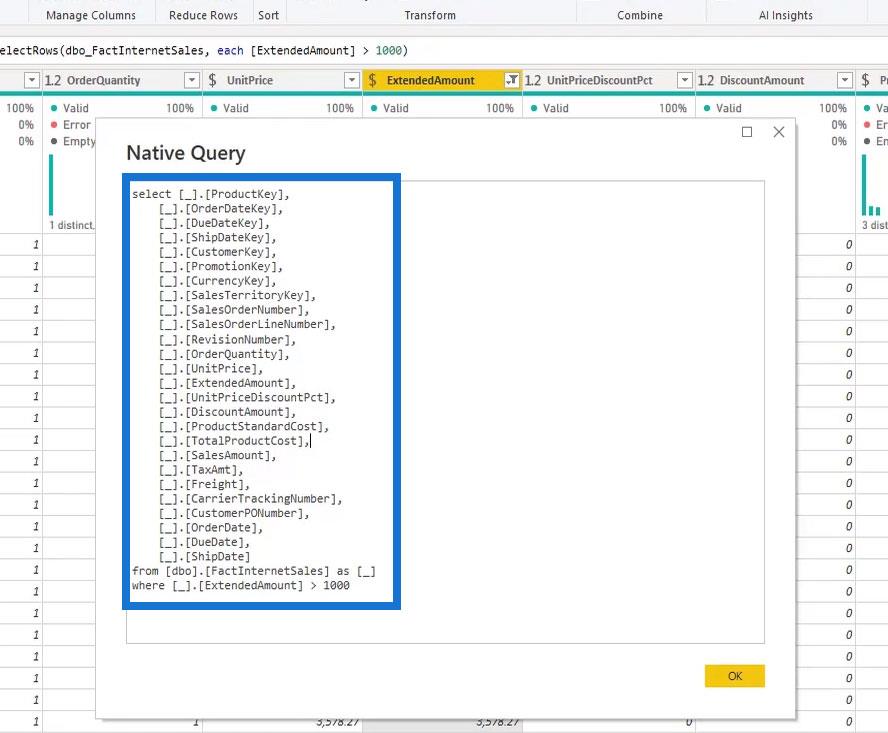Open the UnitPriceDiscountPct column filter dropdown

pos(685,80)
